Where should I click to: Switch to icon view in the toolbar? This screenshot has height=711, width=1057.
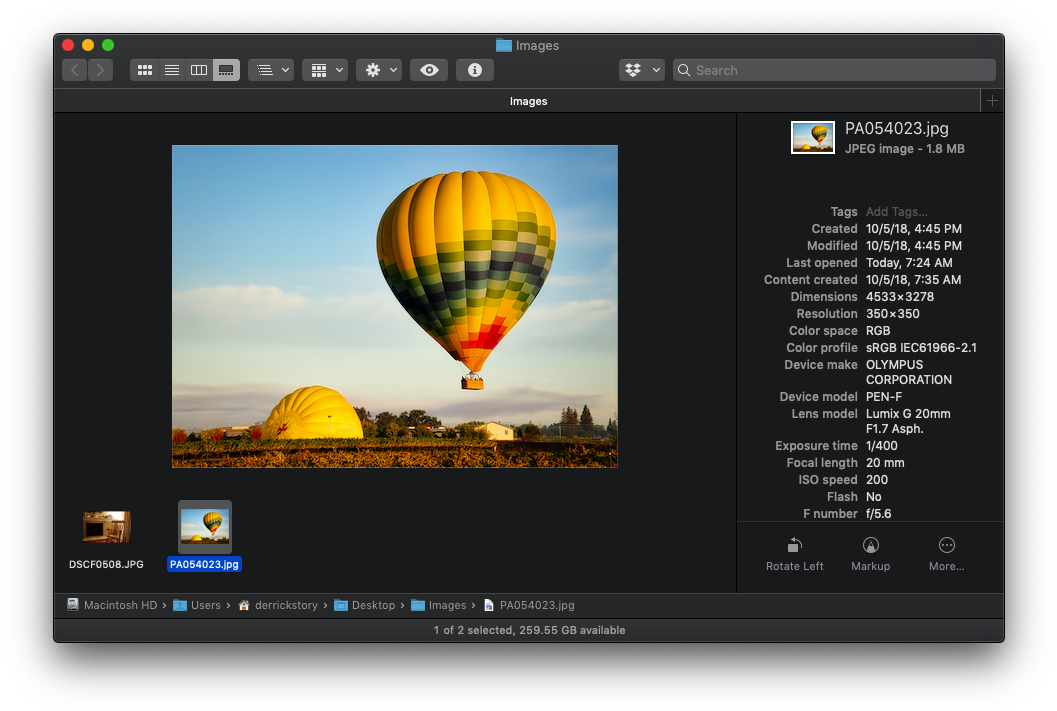tap(144, 70)
